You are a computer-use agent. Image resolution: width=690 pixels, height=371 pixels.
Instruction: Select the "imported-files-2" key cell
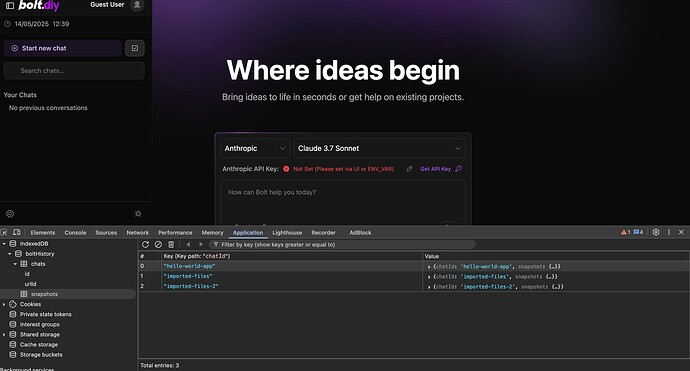pos(292,287)
